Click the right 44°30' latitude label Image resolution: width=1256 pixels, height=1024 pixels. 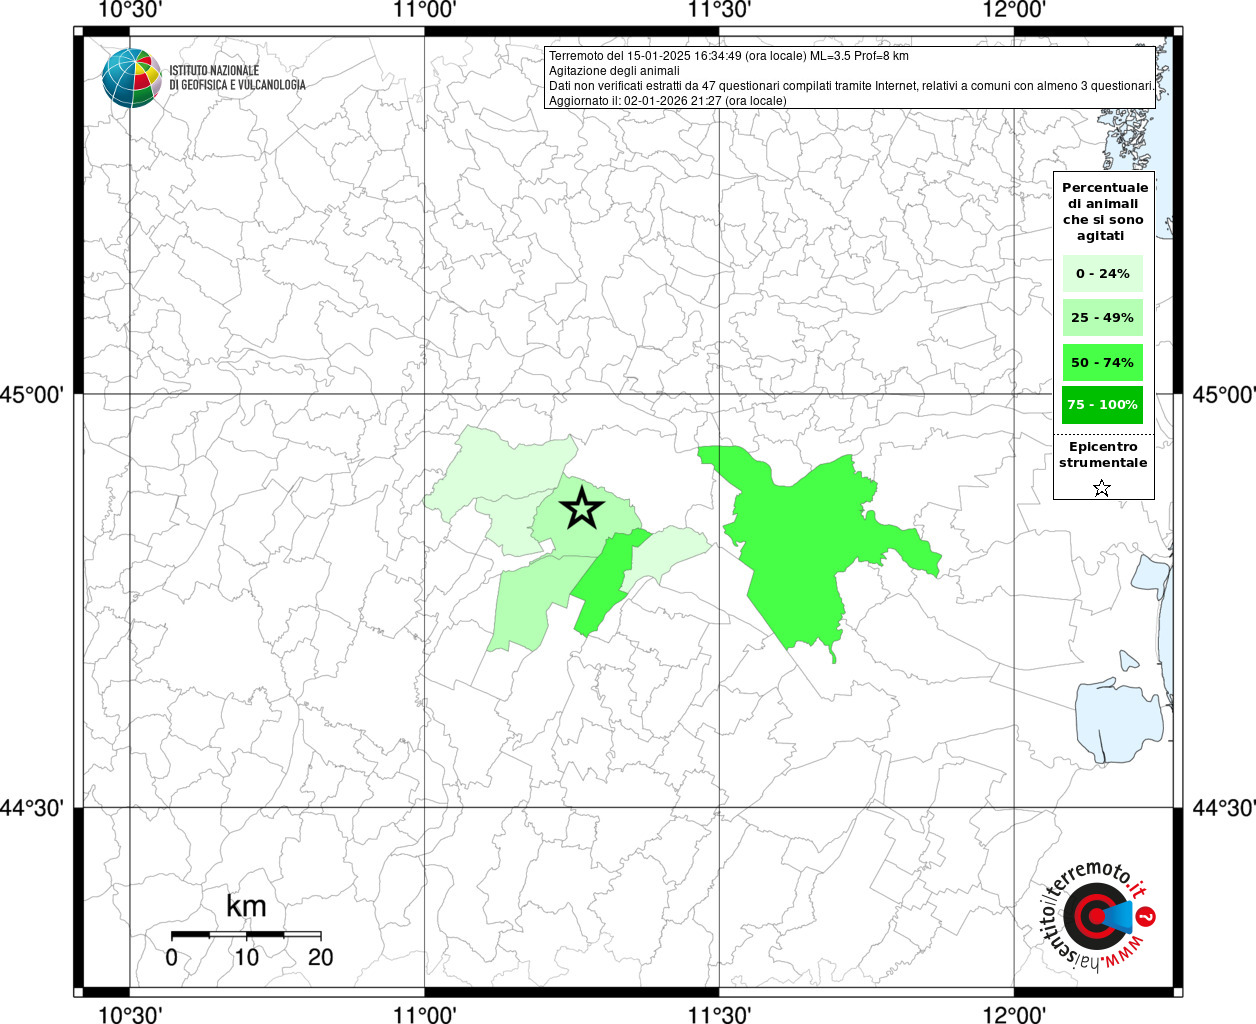pyautogui.click(x=1223, y=808)
